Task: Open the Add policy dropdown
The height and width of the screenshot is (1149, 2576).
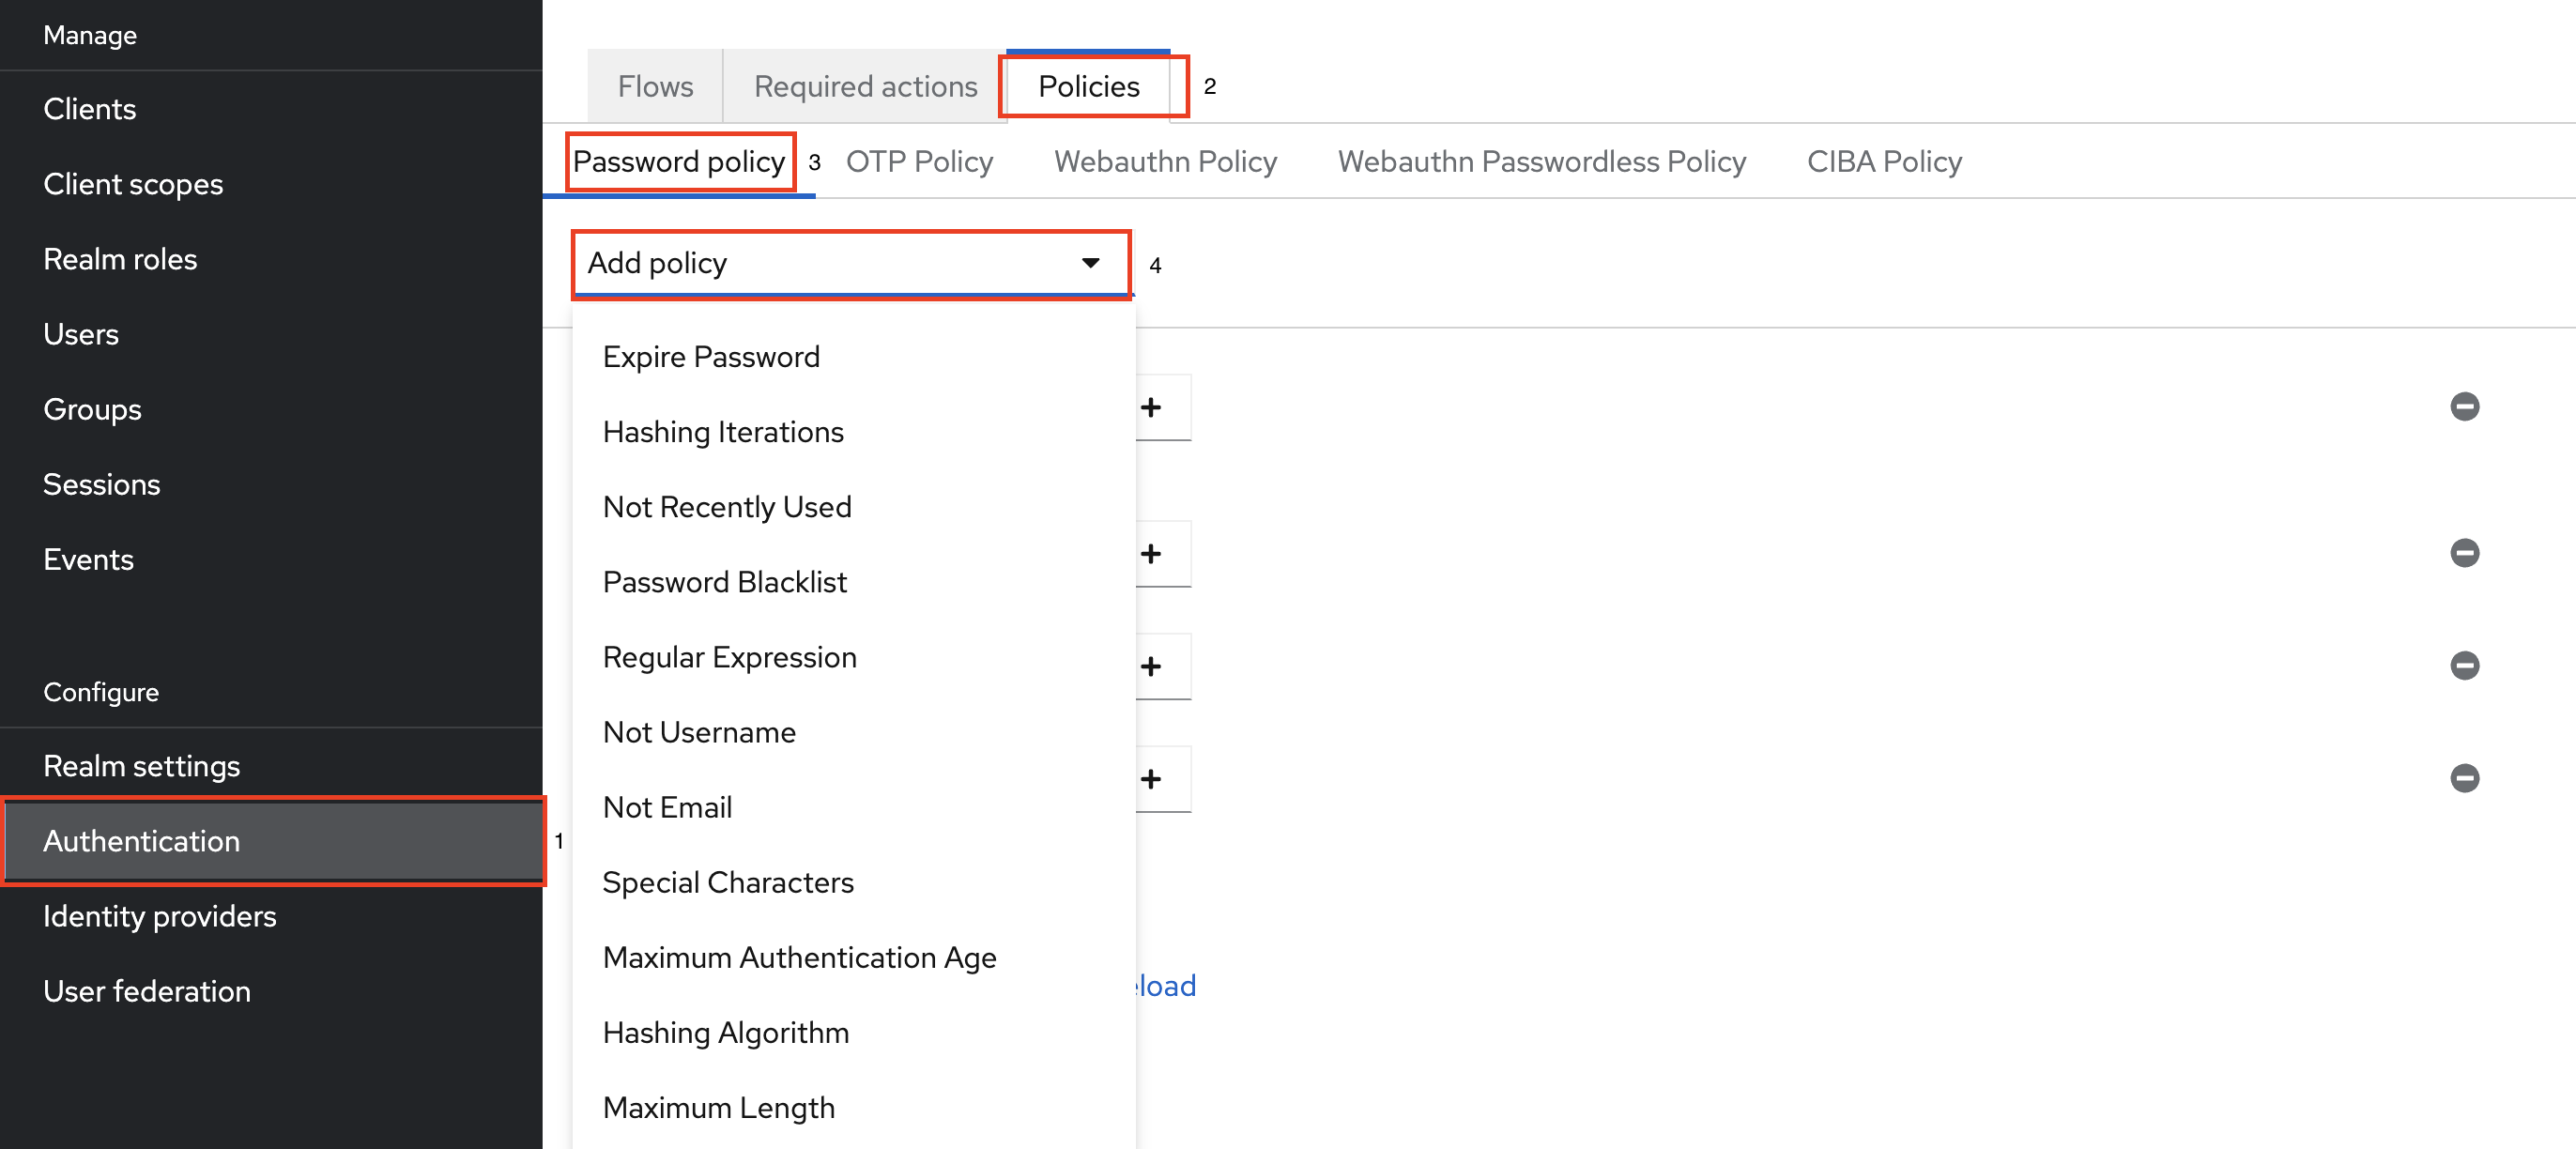Action: (x=848, y=261)
